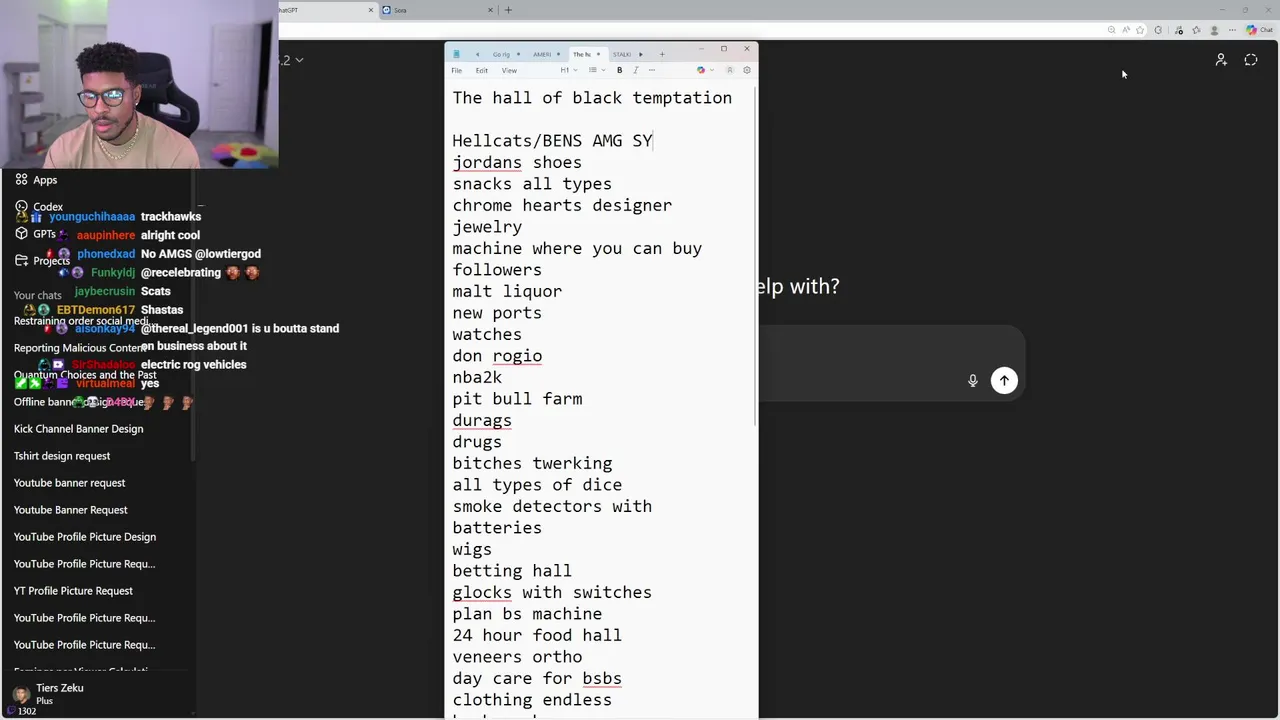The image size is (1280, 720).
Task: Add page to favorites star icon
Action: click(x=1140, y=30)
